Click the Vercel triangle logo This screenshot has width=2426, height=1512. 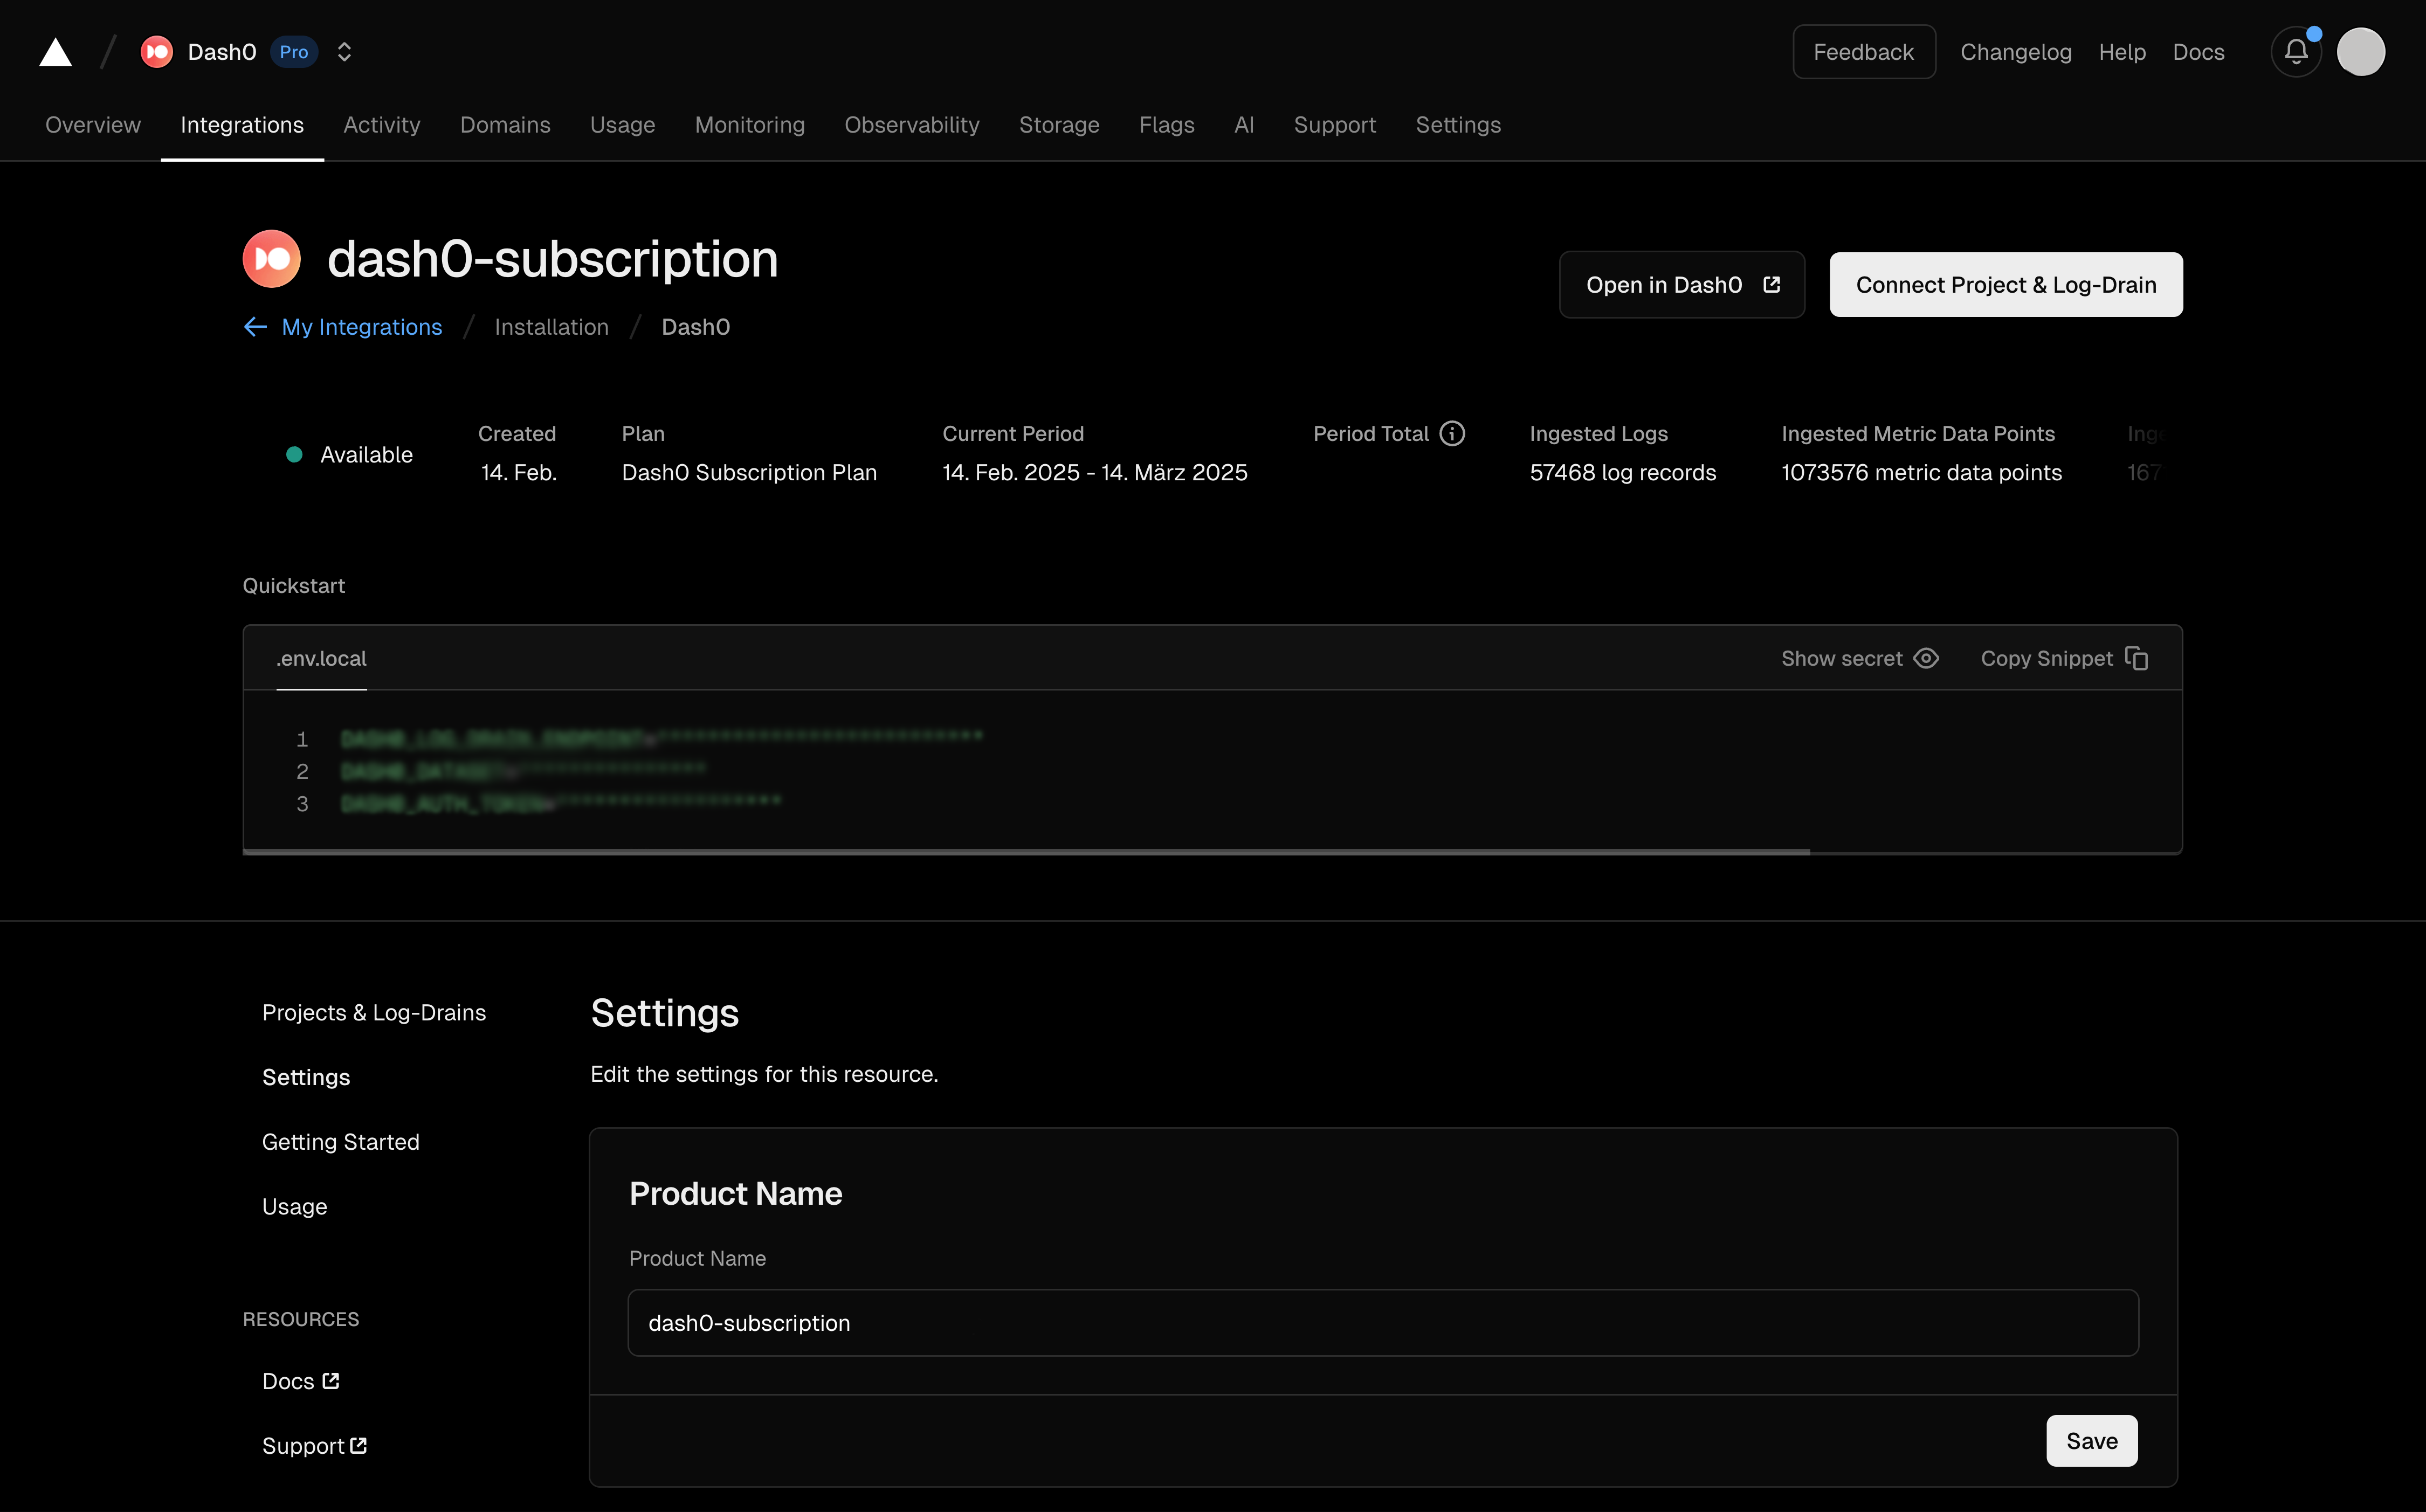55,52
